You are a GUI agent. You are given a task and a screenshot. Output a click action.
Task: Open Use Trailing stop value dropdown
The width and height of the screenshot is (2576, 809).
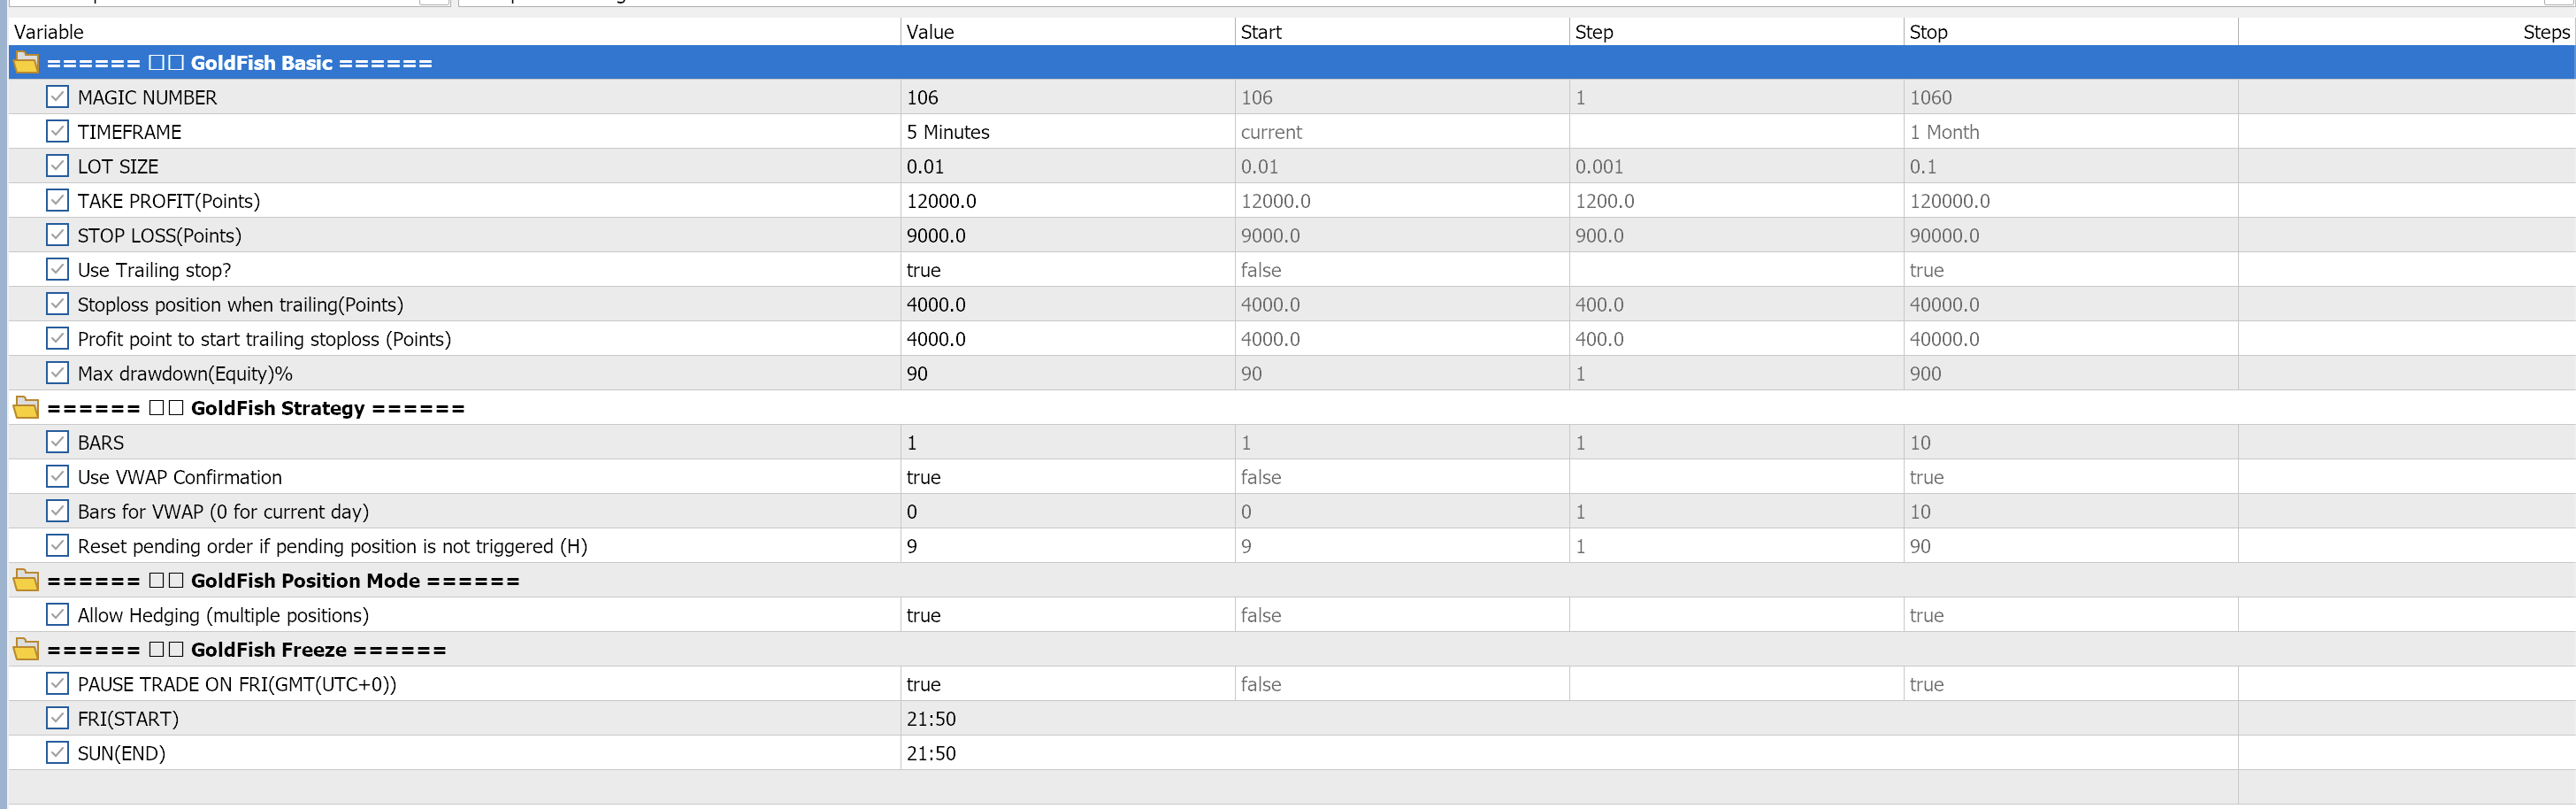click(1067, 270)
